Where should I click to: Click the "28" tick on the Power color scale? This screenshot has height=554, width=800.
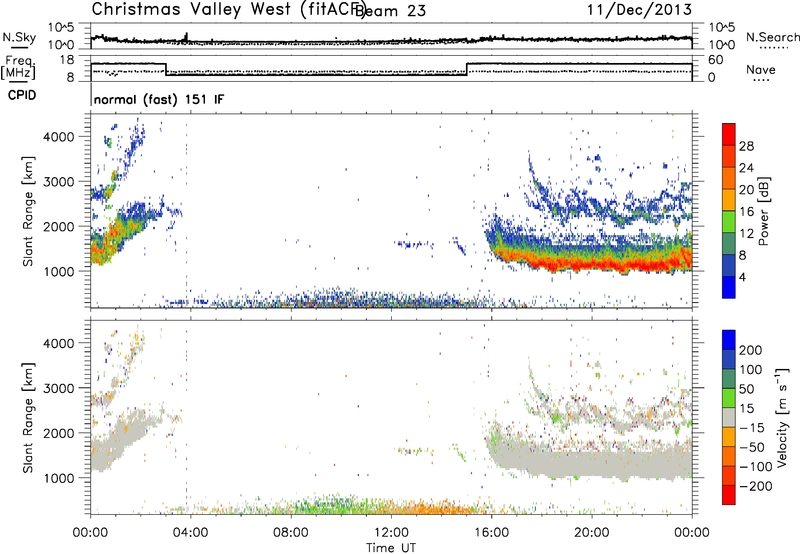(x=746, y=146)
